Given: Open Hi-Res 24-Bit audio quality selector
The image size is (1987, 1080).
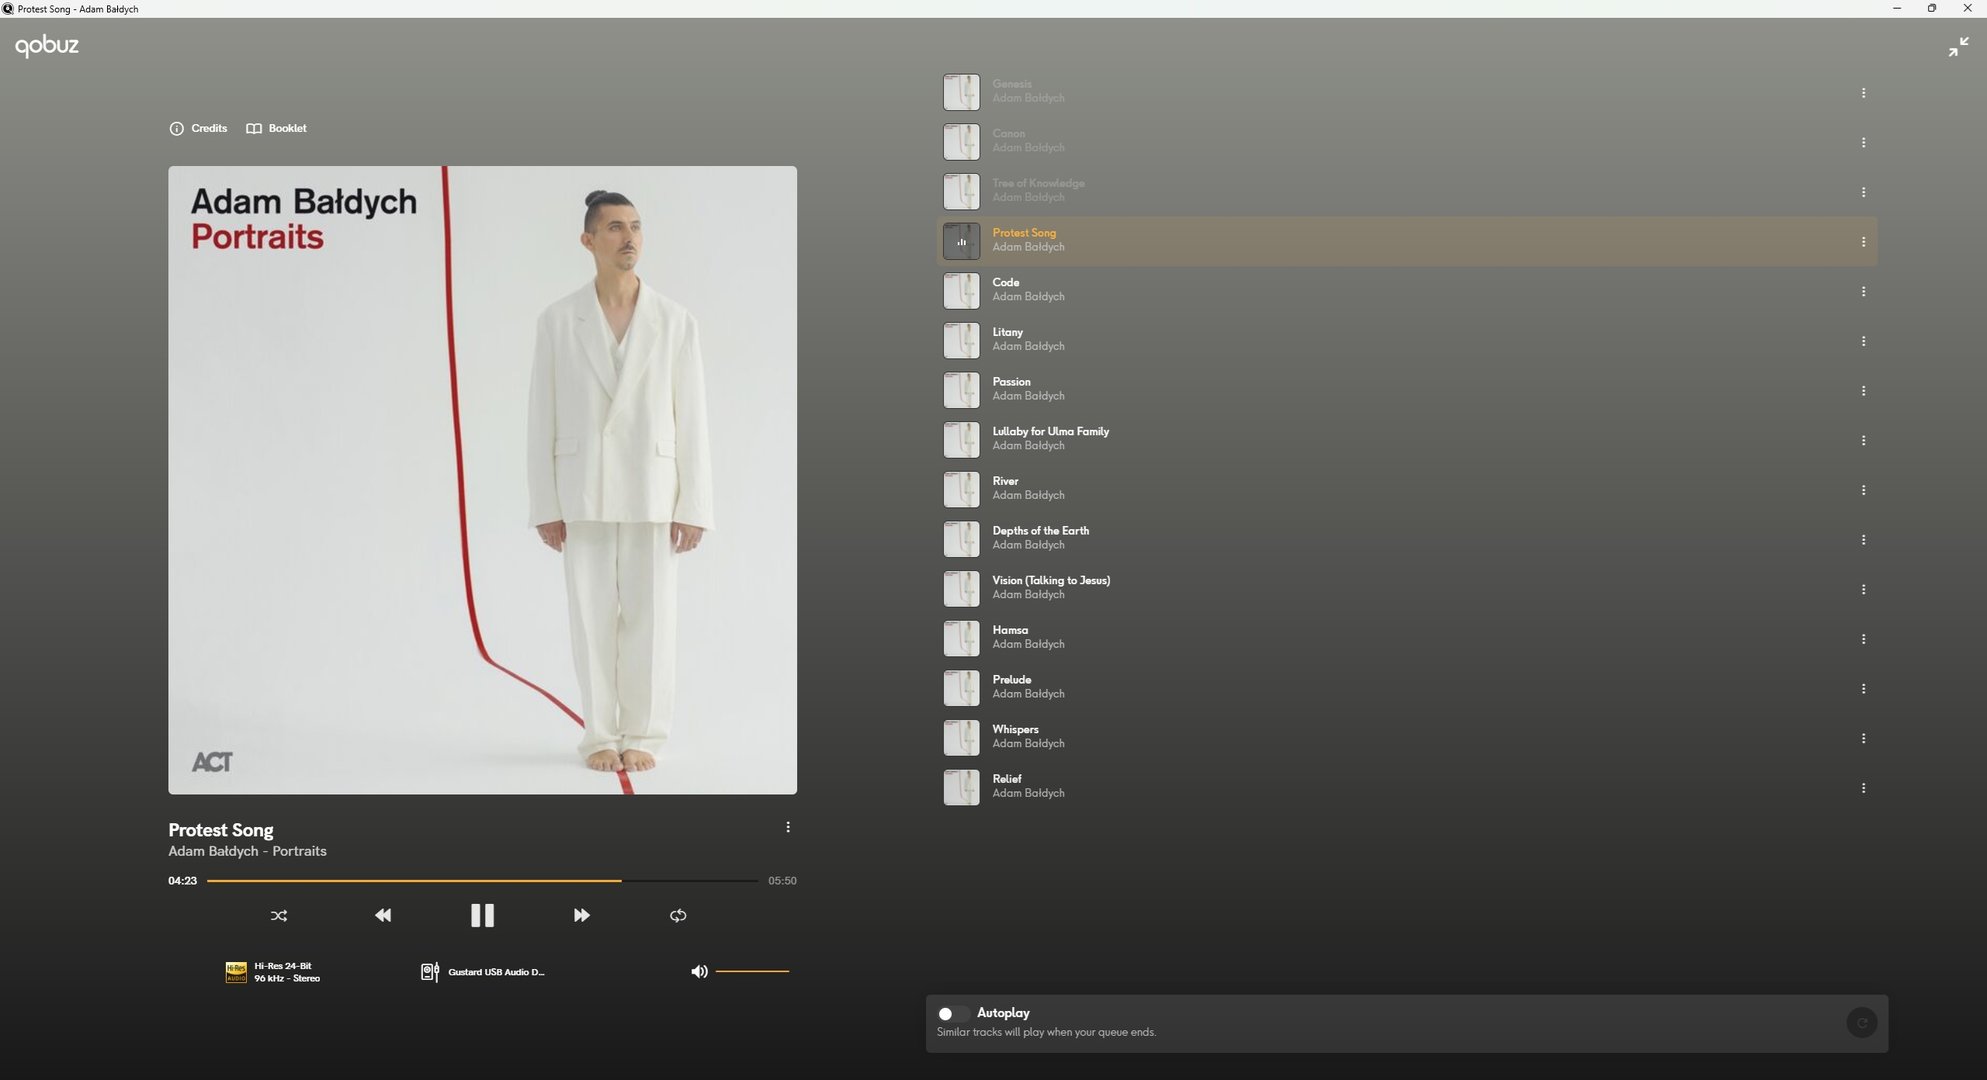Looking at the screenshot, I should click(273, 972).
